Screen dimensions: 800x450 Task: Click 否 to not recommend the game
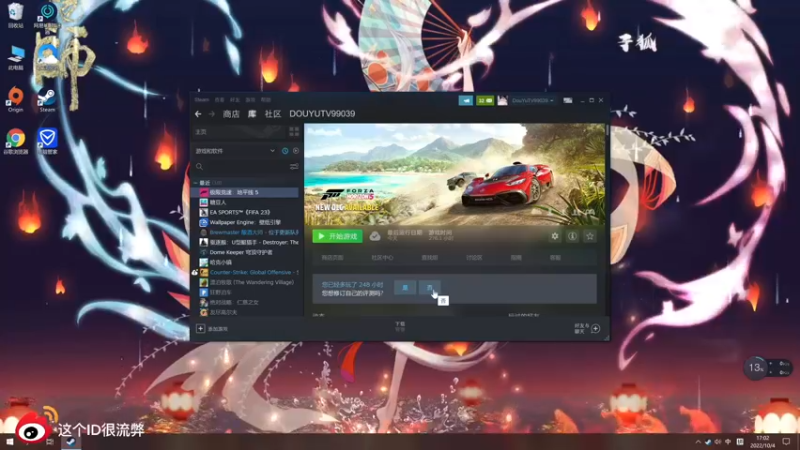429,288
